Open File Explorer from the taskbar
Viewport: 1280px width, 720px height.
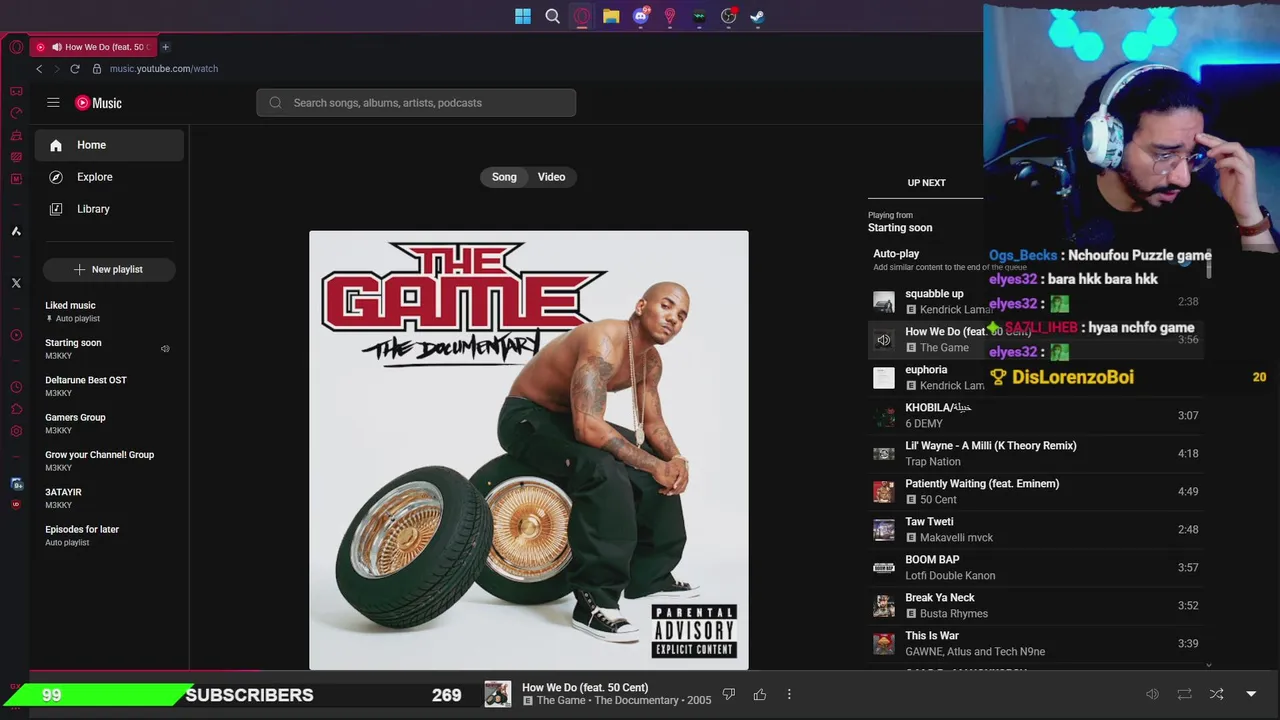611,16
